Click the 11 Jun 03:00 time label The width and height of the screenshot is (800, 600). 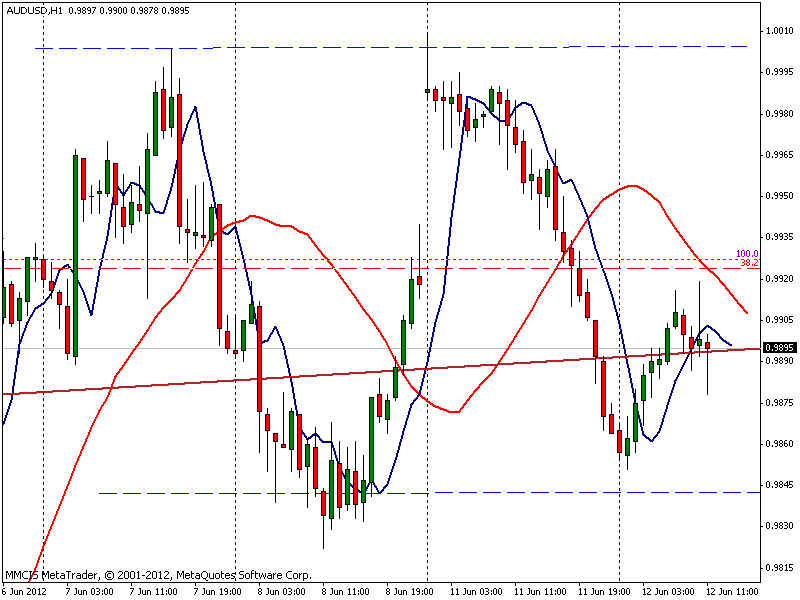(476, 591)
